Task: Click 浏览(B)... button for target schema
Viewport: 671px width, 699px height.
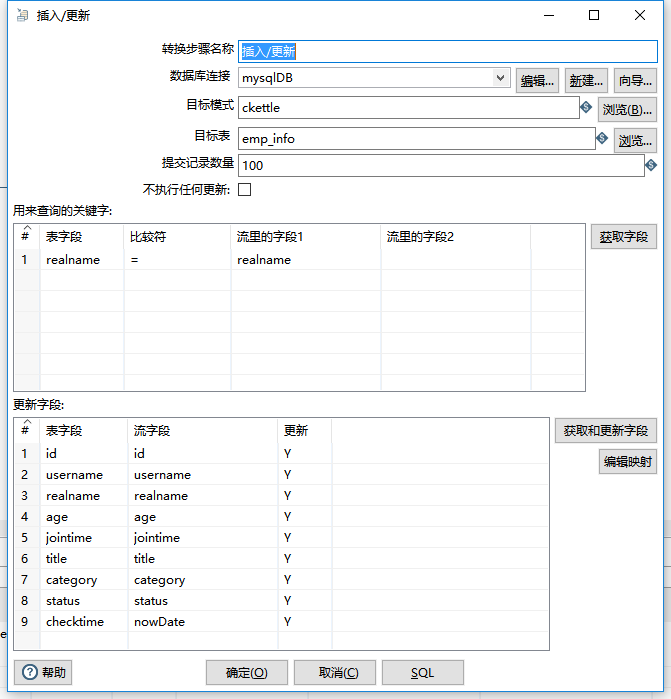Action: pos(627,110)
